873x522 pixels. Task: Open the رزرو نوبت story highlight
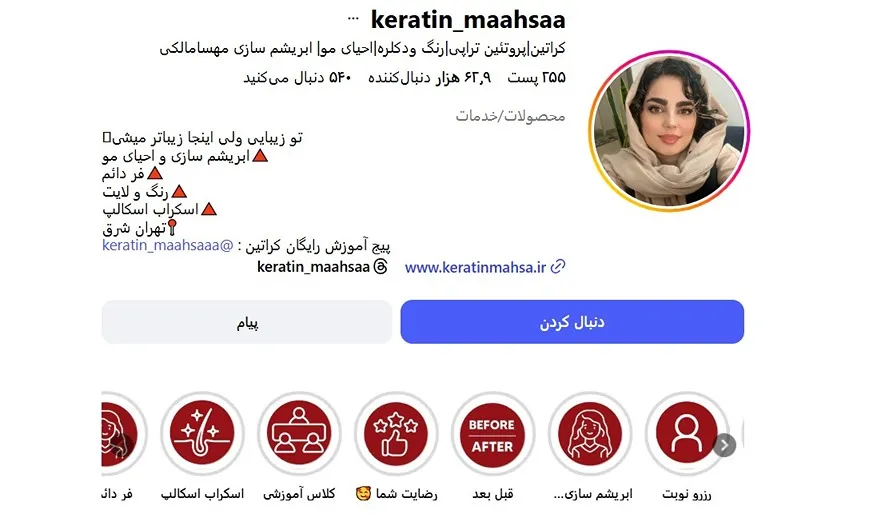pyautogui.click(x=686, y=433)
